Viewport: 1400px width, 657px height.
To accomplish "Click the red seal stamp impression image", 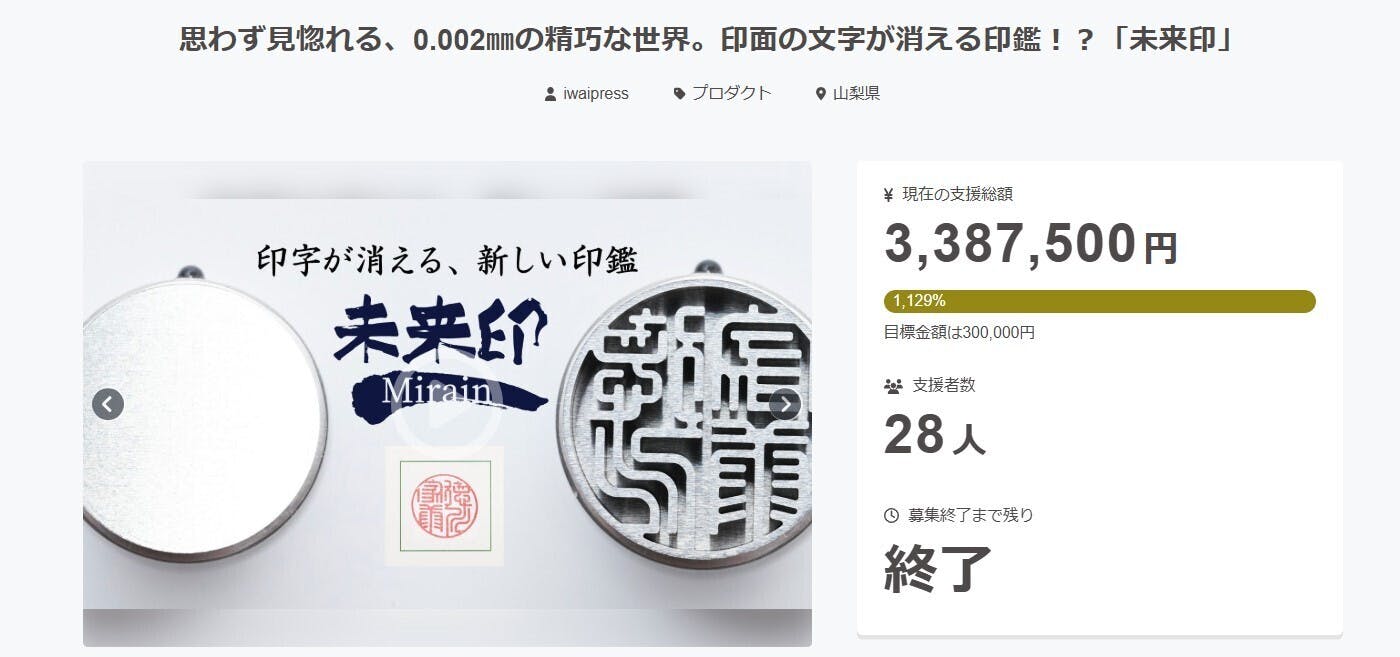I will coord(445,506).
